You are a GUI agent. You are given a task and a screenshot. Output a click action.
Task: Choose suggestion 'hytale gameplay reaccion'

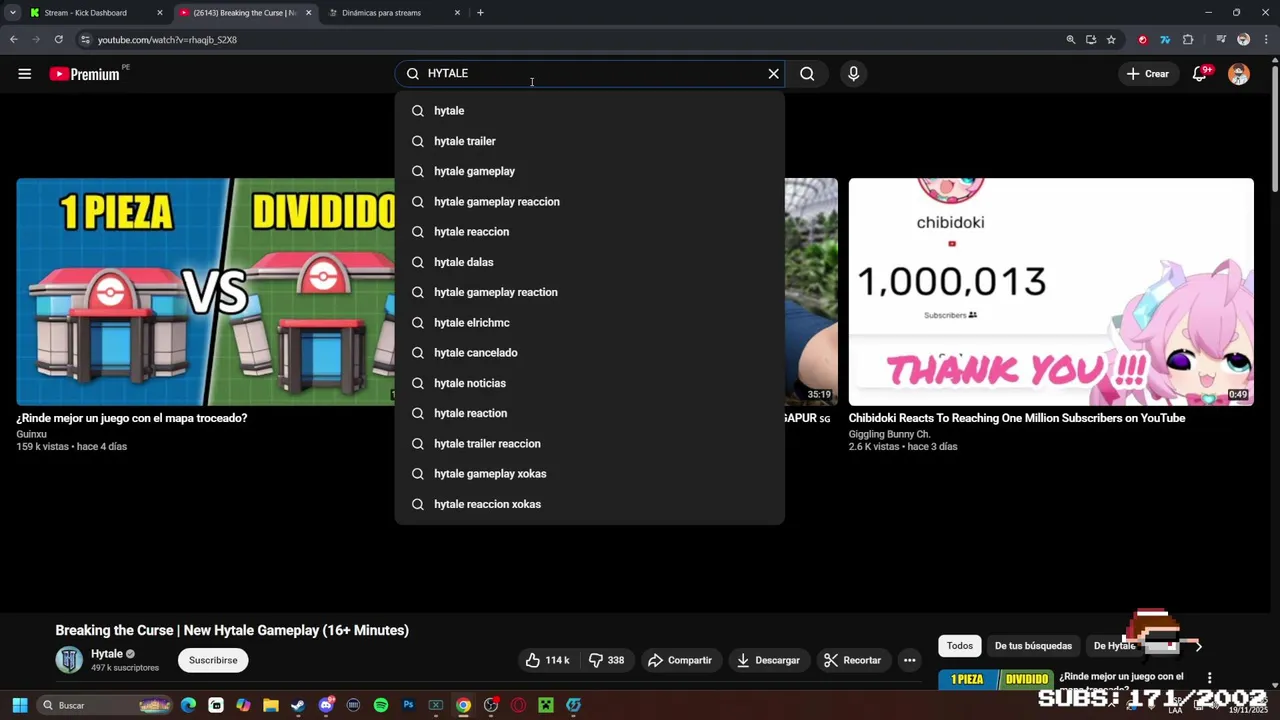tap(589, 202)
